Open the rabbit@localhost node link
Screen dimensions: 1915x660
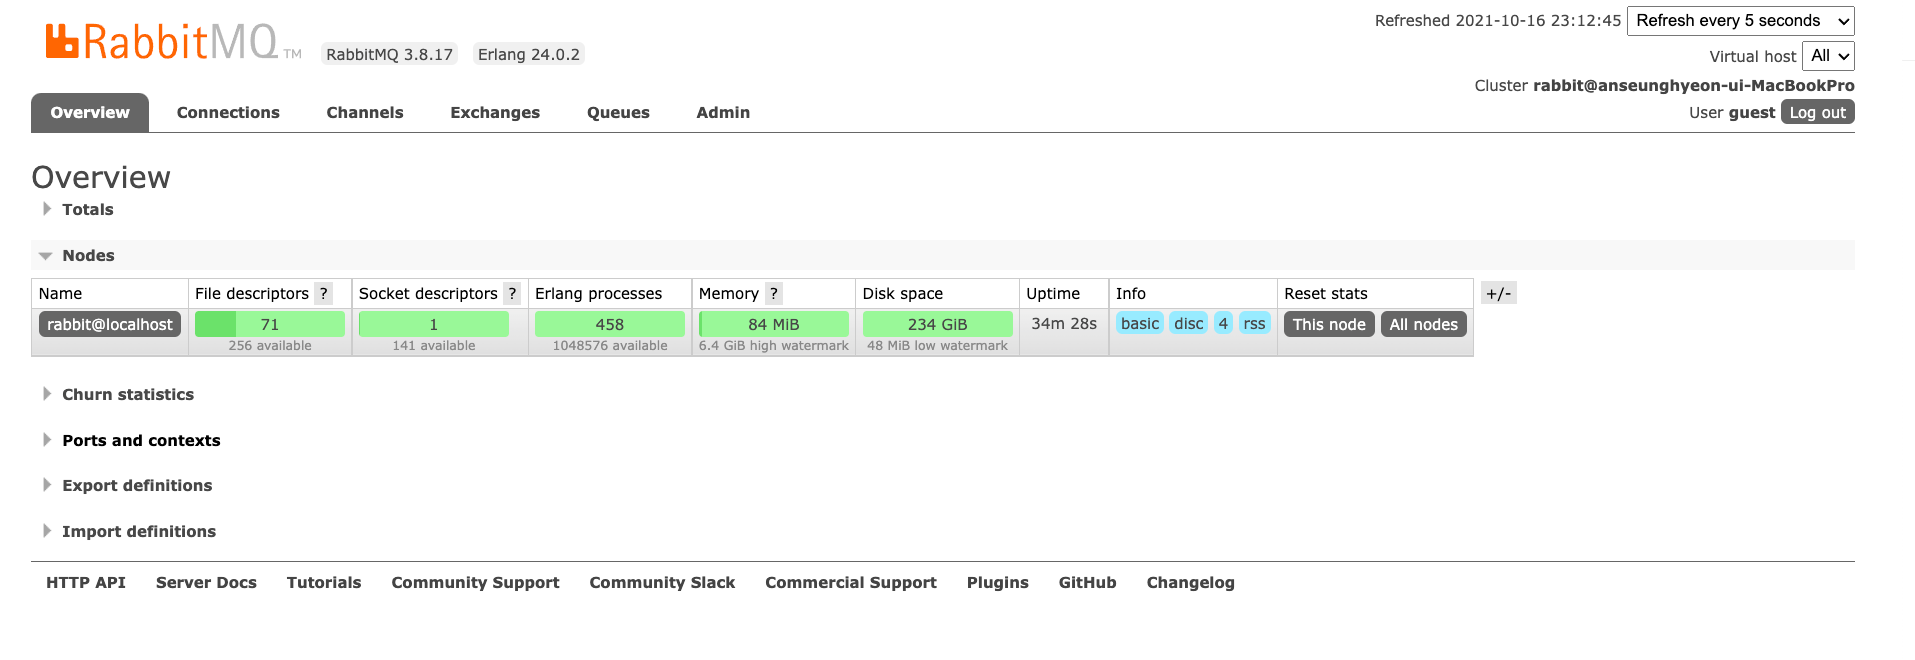click(110, 324)
